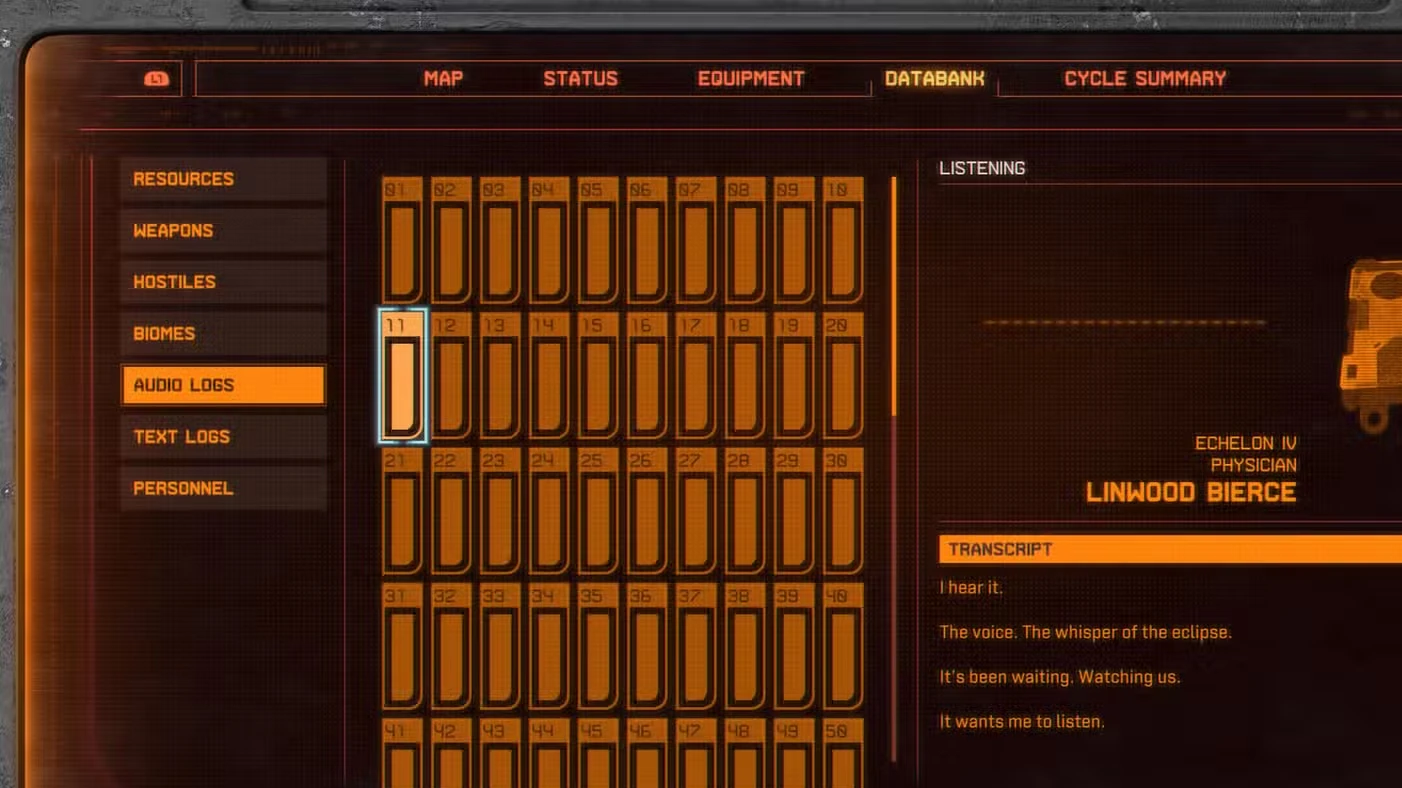Click the dashed audio playback progress line

(x=1125, y=323)
